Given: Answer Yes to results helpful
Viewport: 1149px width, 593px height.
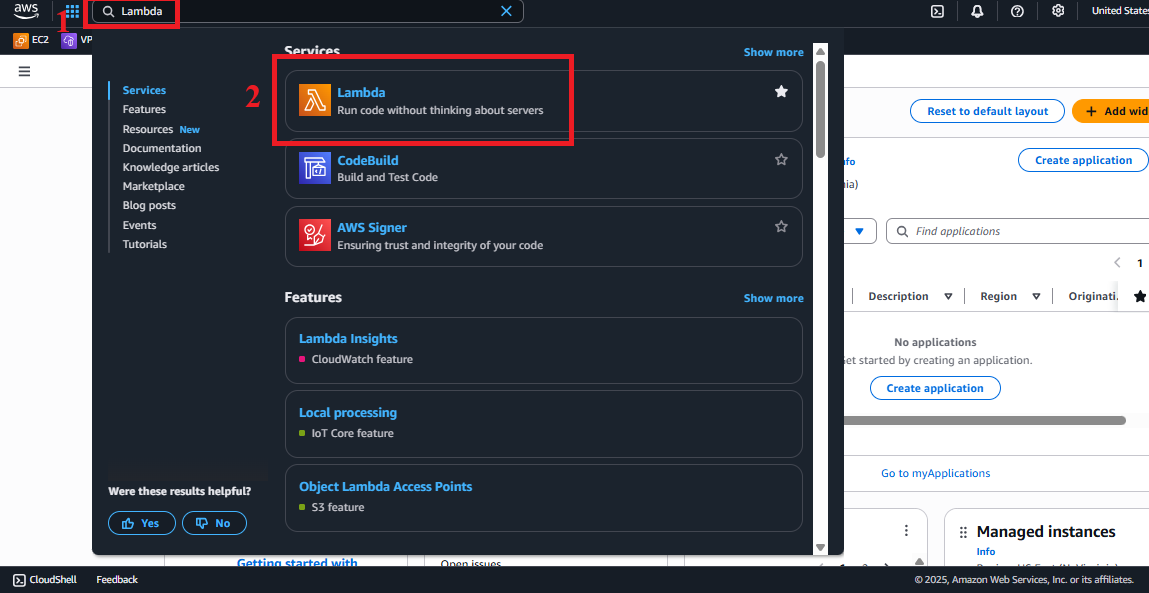Looking at the screenshot, I should tap(141, 523).
